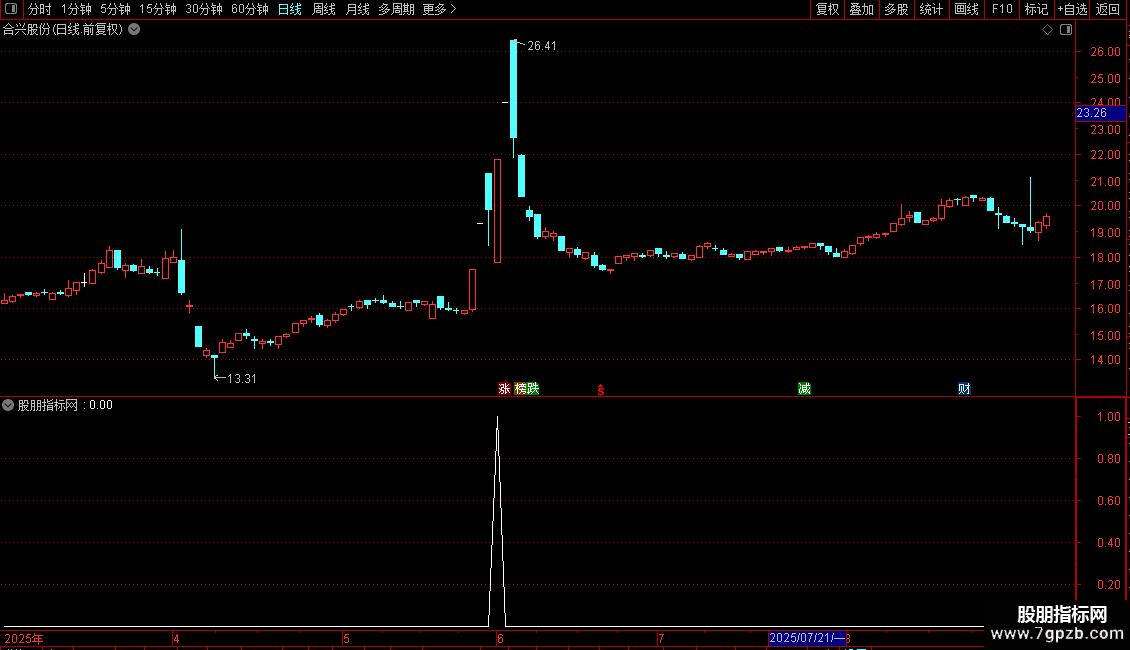Select the 日线 daily chart tab
This screenshot has width=1130, height=650.
290,9
